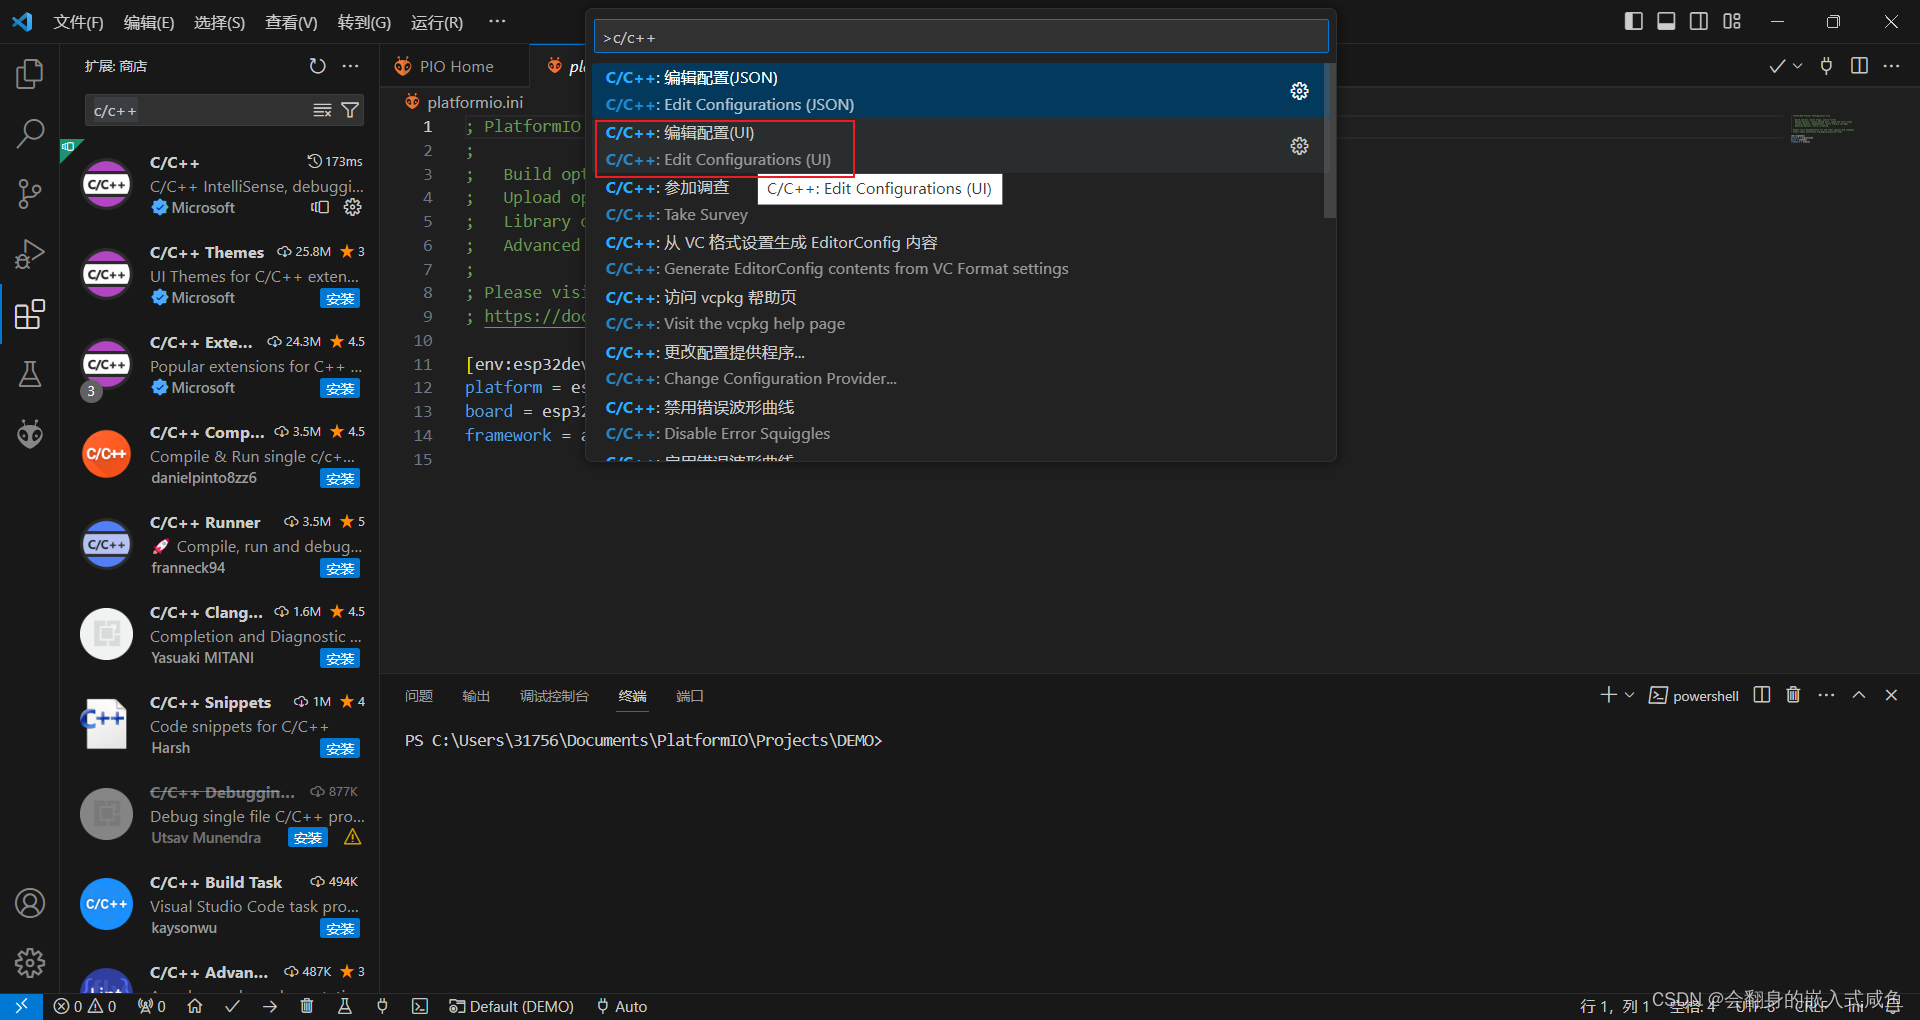
Task: Click PlatformIO Test flask in status bar
Action: coord(345,1006)
